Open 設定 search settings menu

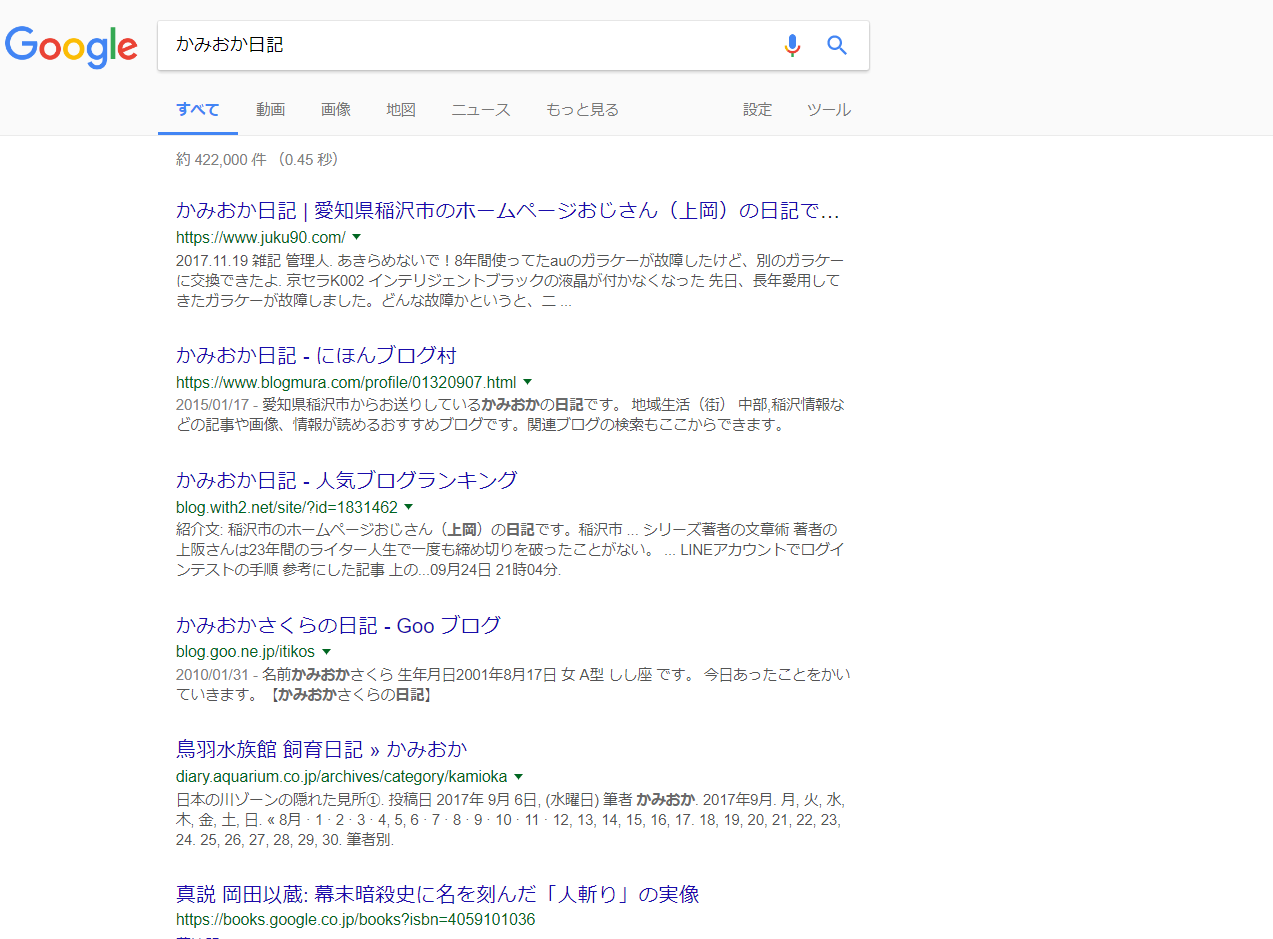[757, 110]
